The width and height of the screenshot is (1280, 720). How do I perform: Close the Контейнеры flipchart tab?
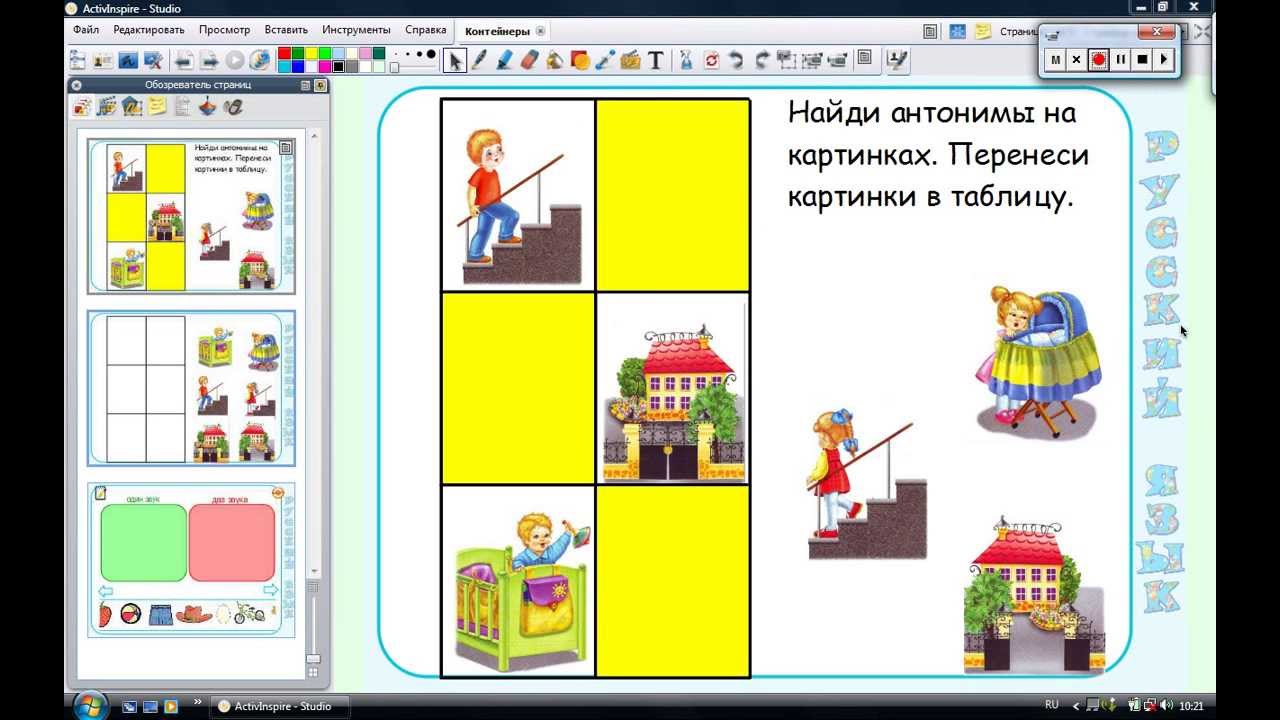[541, 31]
